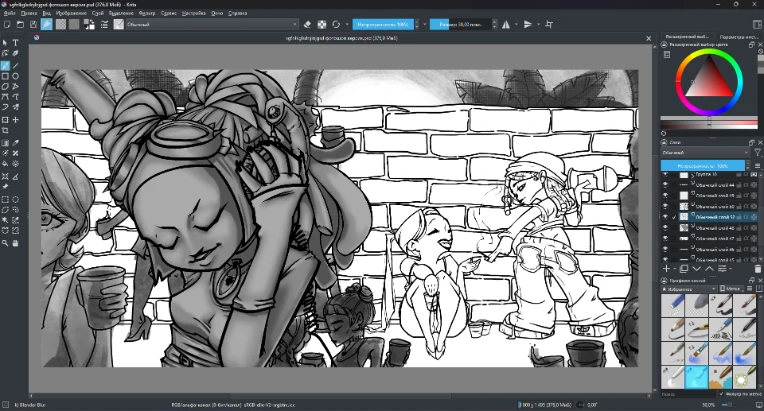Delete layer with the trash button
Screen dimensions: 764x411
coord(757,269)
